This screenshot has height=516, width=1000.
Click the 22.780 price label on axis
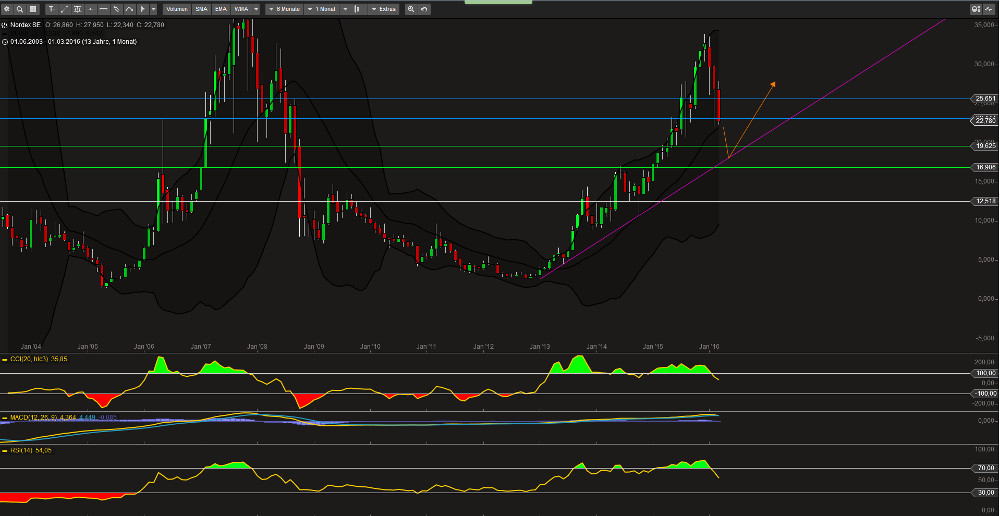point(984,119)
